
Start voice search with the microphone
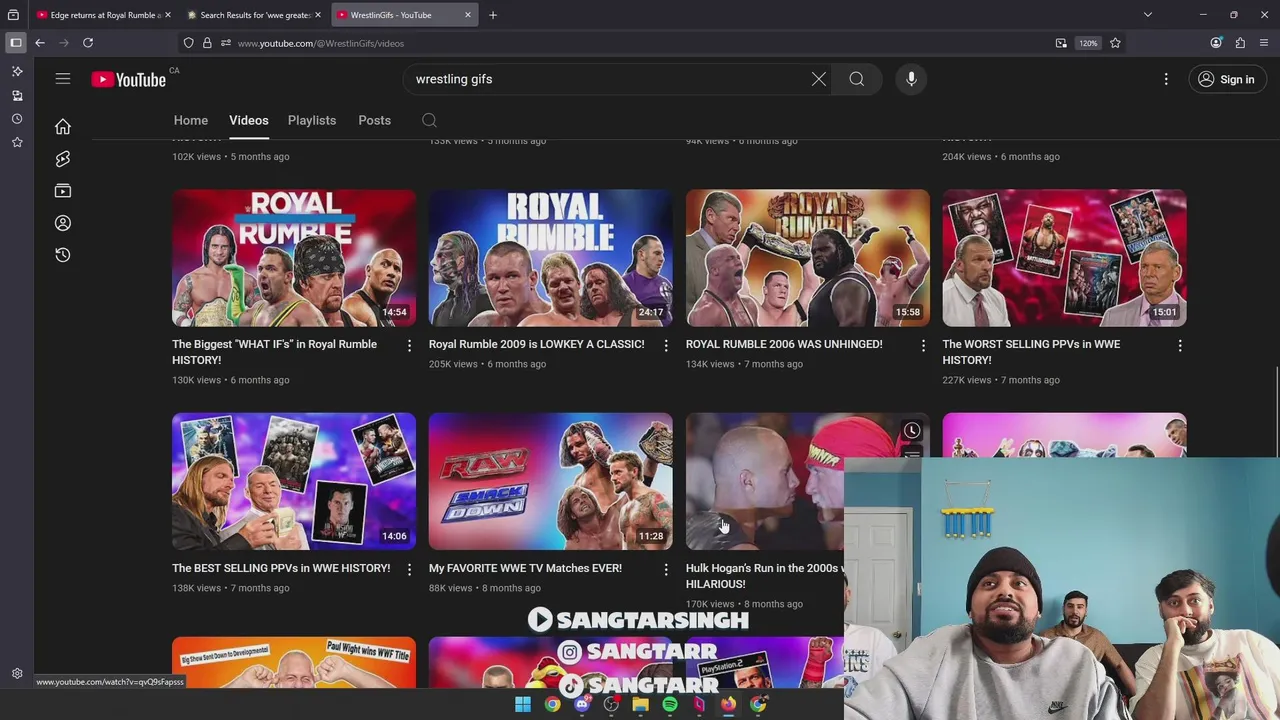coord(911,79)
